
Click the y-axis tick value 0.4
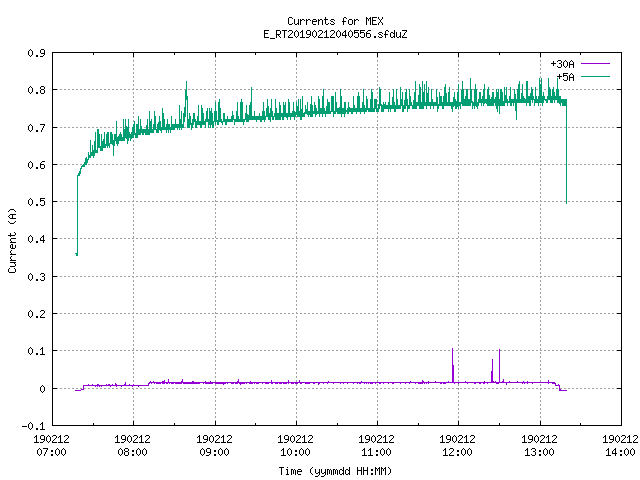[x=36, y=239]
